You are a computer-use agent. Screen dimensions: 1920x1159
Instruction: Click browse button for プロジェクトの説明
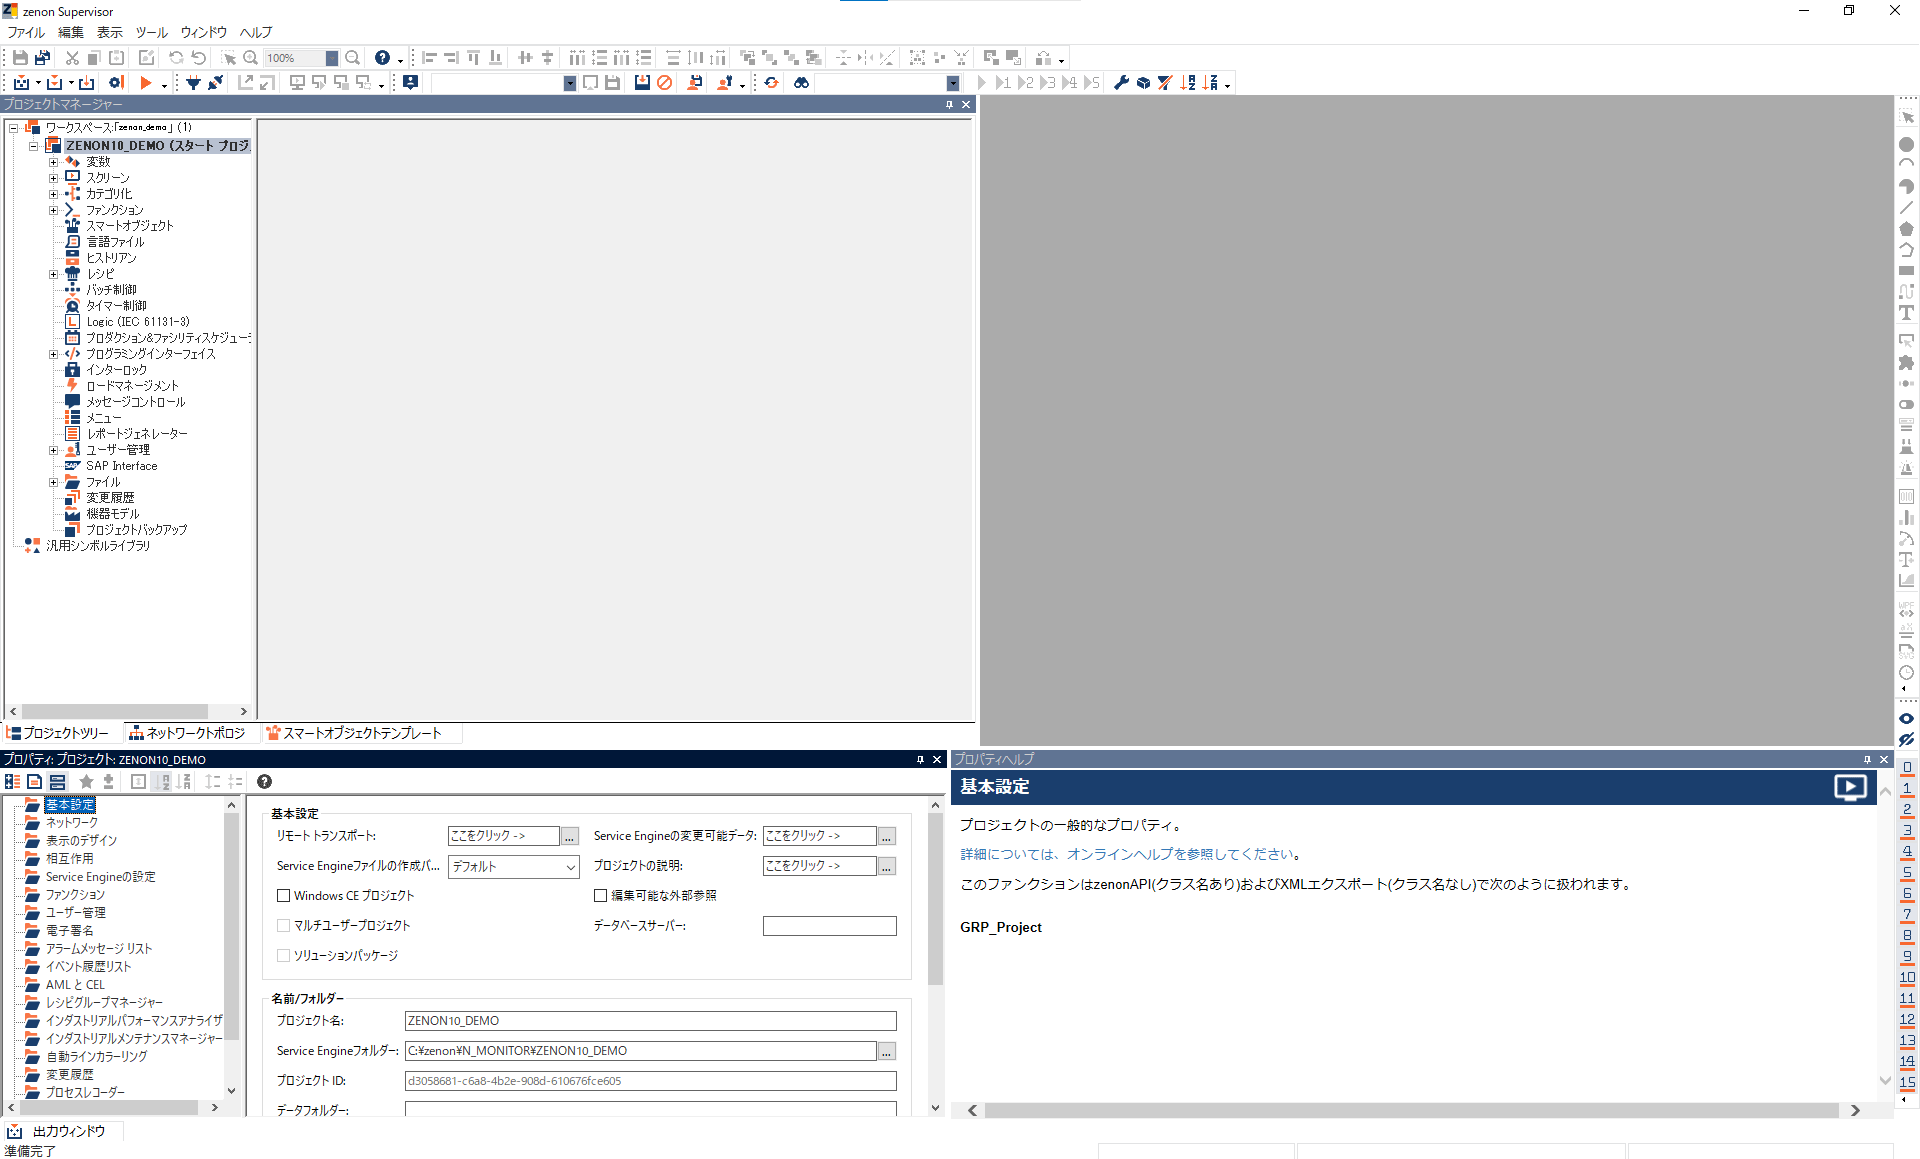tap(887, 866)
